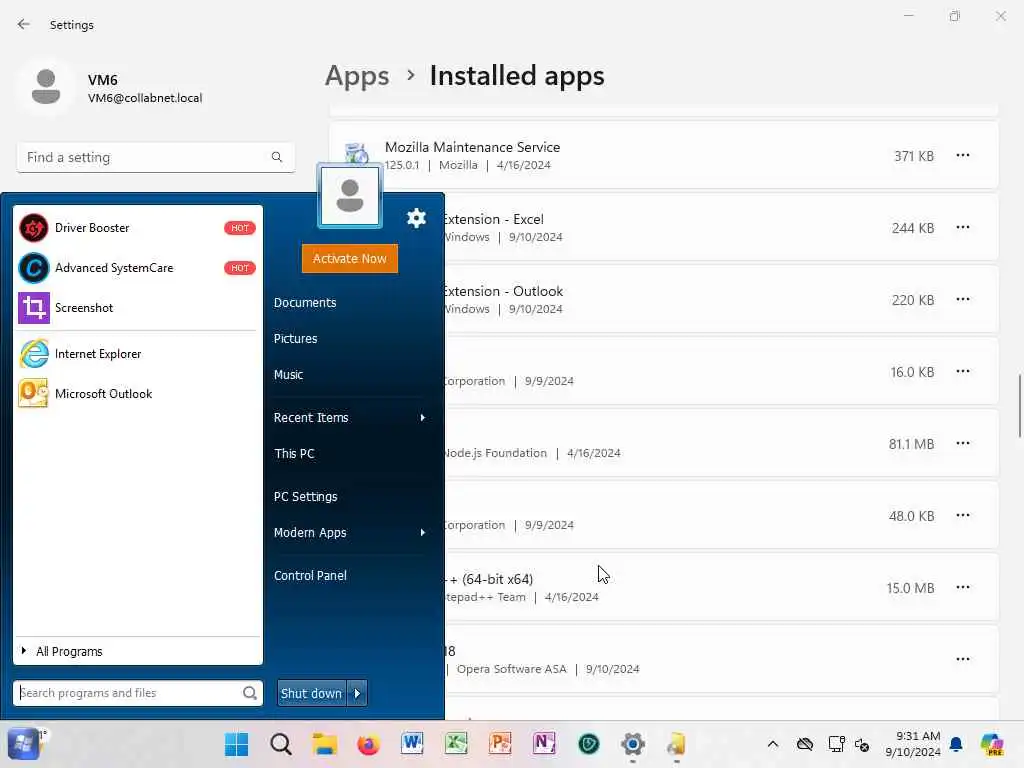The height and width of the screenshot is (768, 1024).
Task: Click Opera Software ASA publisher text
Action: click(x=511, y=669)
